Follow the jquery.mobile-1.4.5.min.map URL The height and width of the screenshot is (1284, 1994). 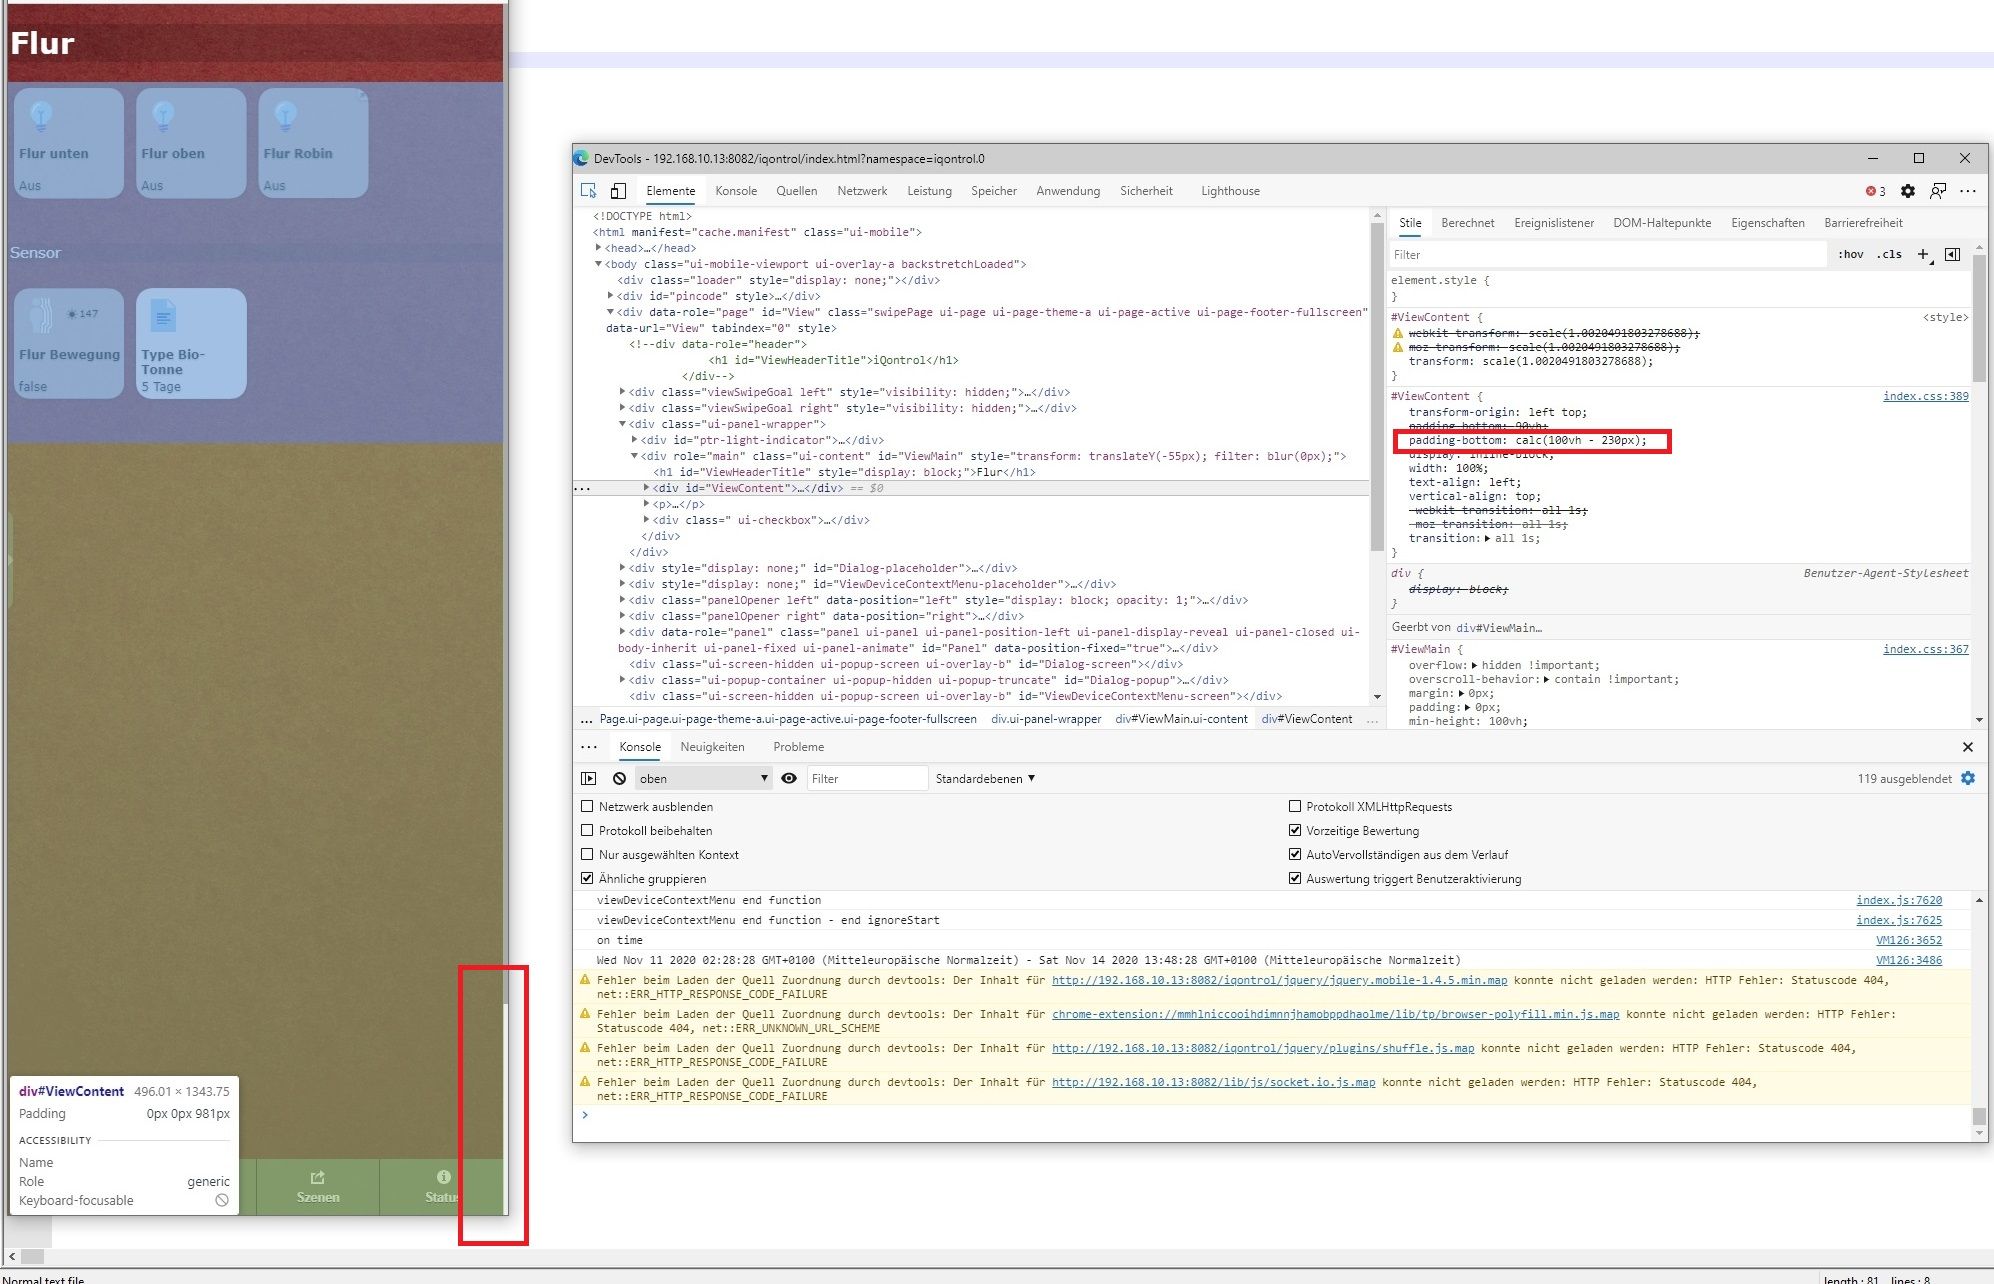1279,980
